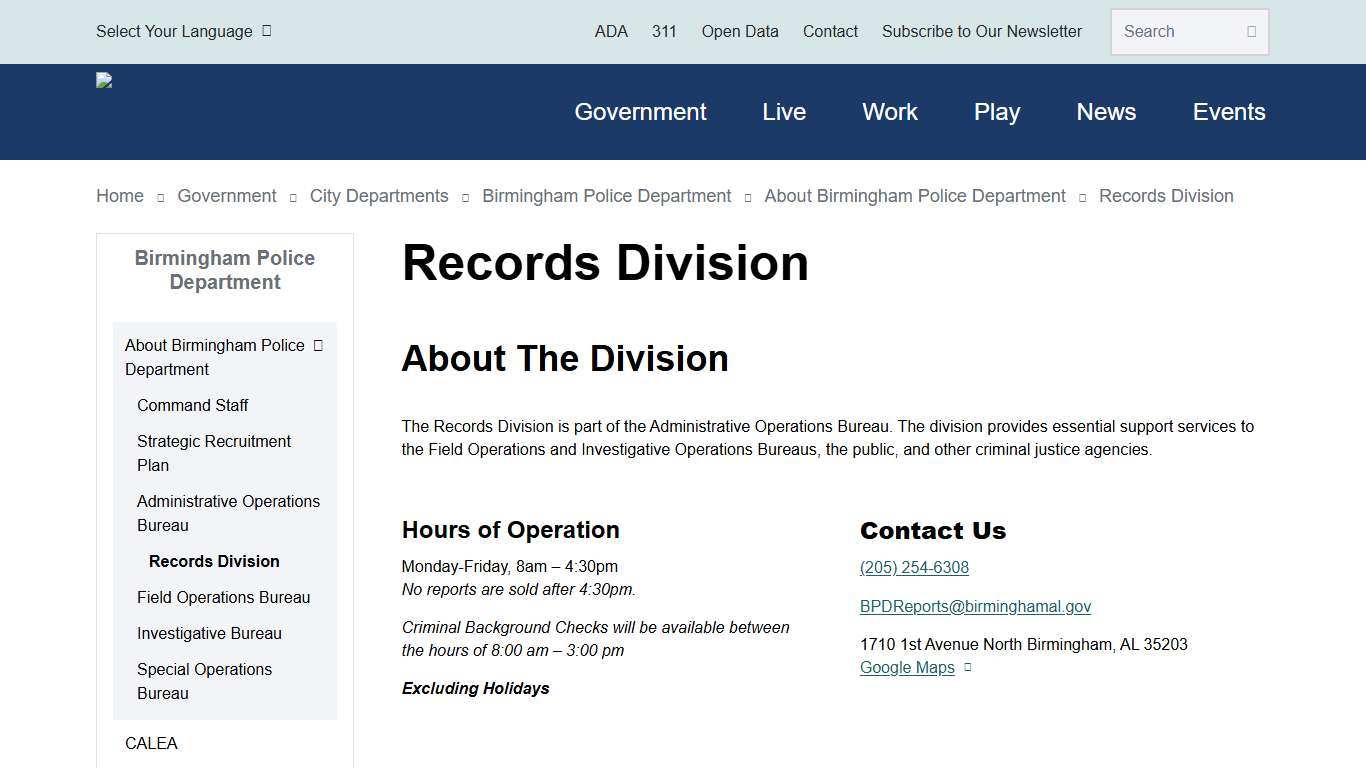1366x768 pixels.
Task: Open the Work section
Action: pos(889,112)
